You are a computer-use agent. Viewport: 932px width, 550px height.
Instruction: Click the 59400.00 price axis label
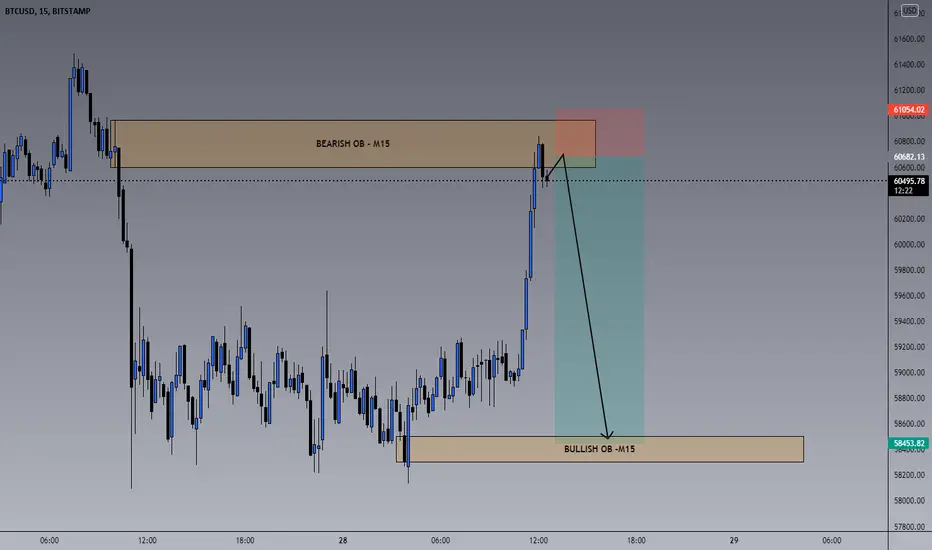[x=909, y=321]
